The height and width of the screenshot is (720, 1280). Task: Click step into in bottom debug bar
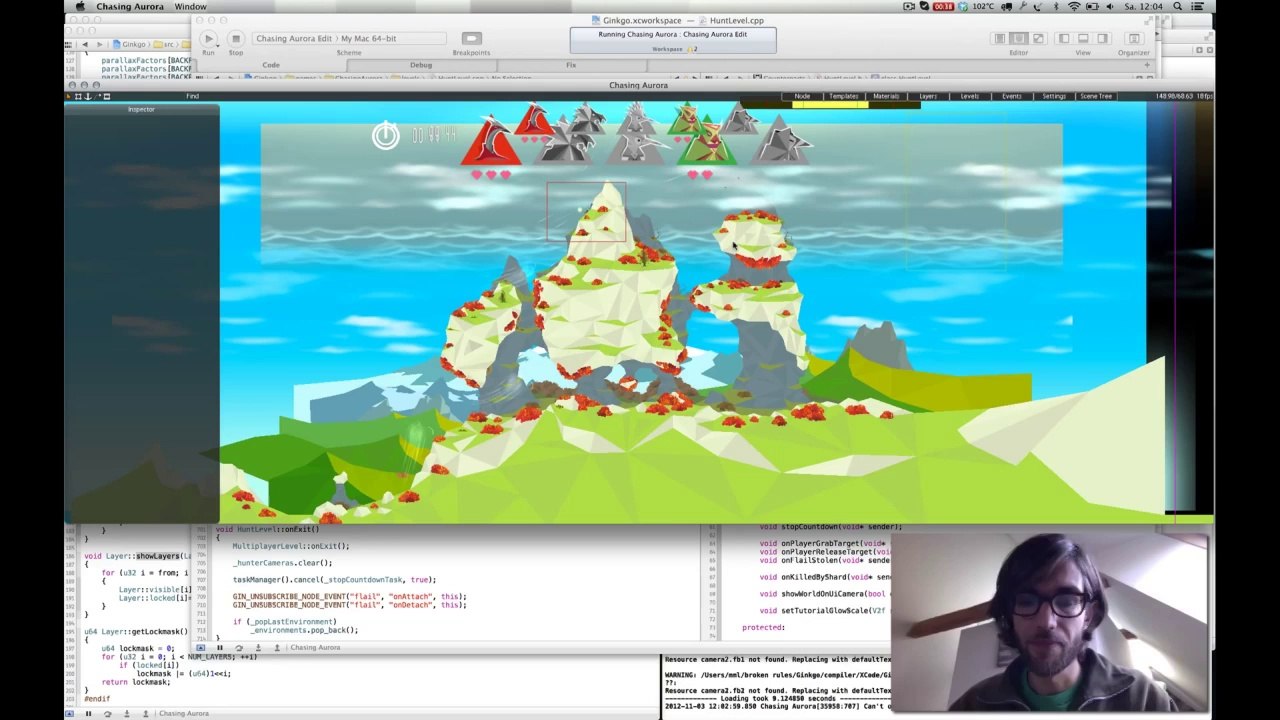point(125,713)
